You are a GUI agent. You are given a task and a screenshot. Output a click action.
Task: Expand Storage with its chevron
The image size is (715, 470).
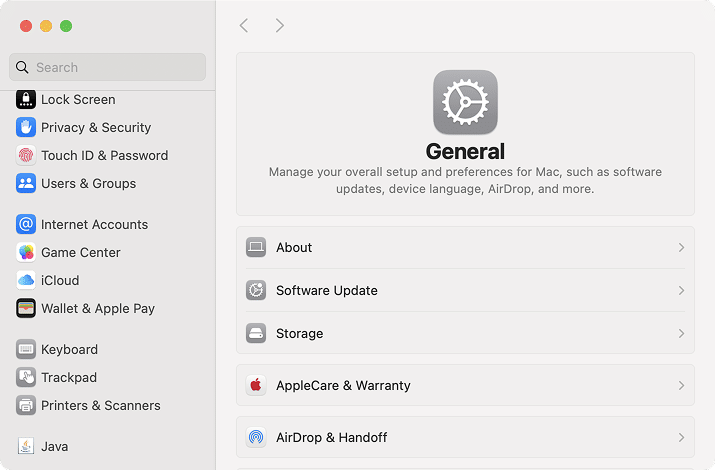click(681, 333)
